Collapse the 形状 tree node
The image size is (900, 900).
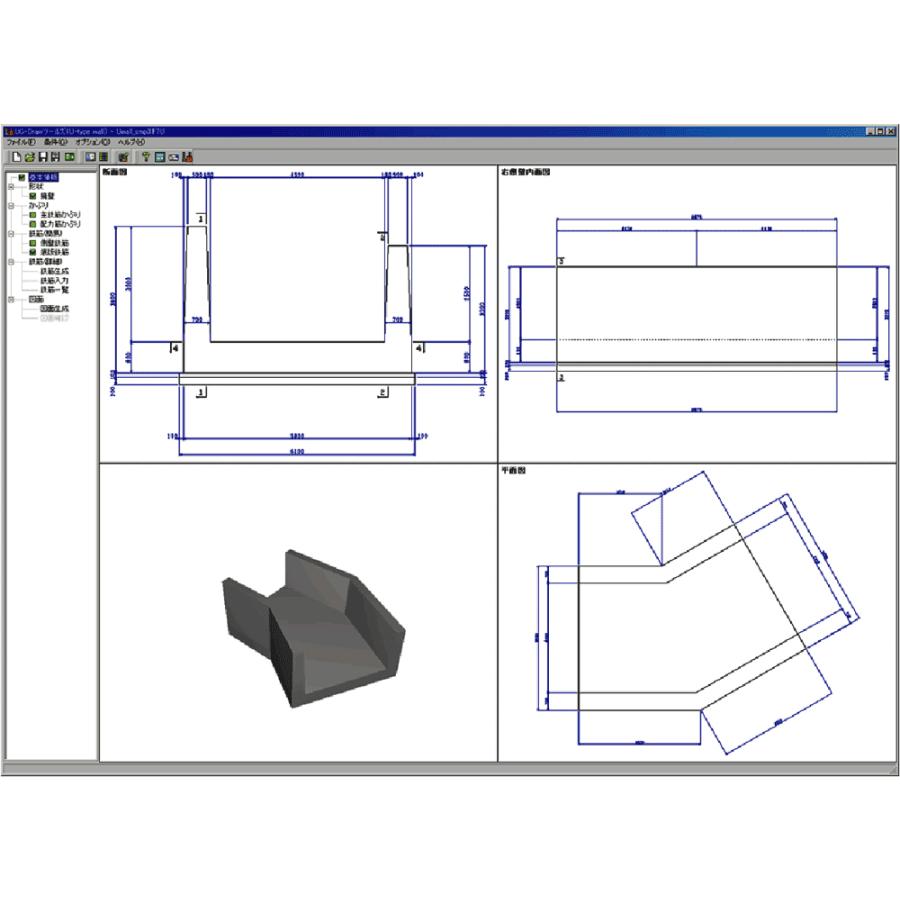click(x=11, y=187)
